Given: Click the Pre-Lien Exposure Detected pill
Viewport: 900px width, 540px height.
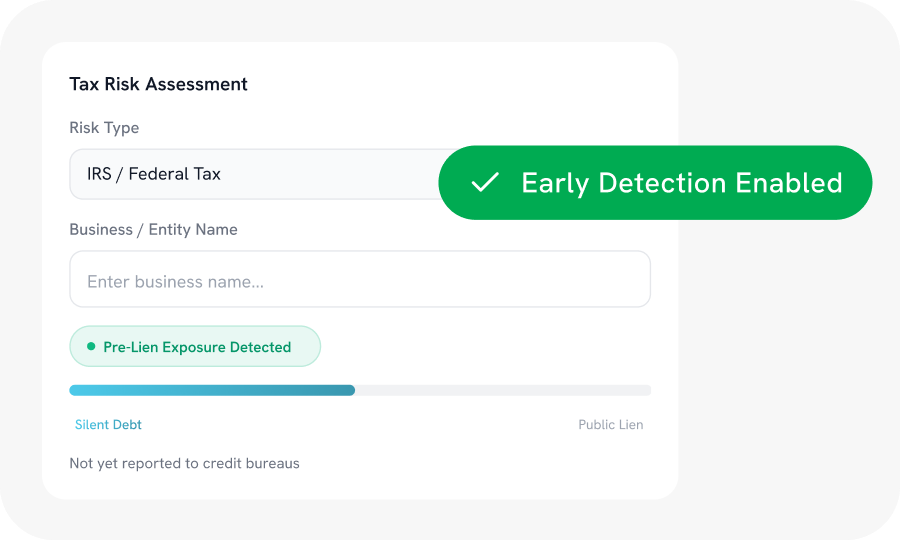Looking at the screenshot, I should coord(195,346).
